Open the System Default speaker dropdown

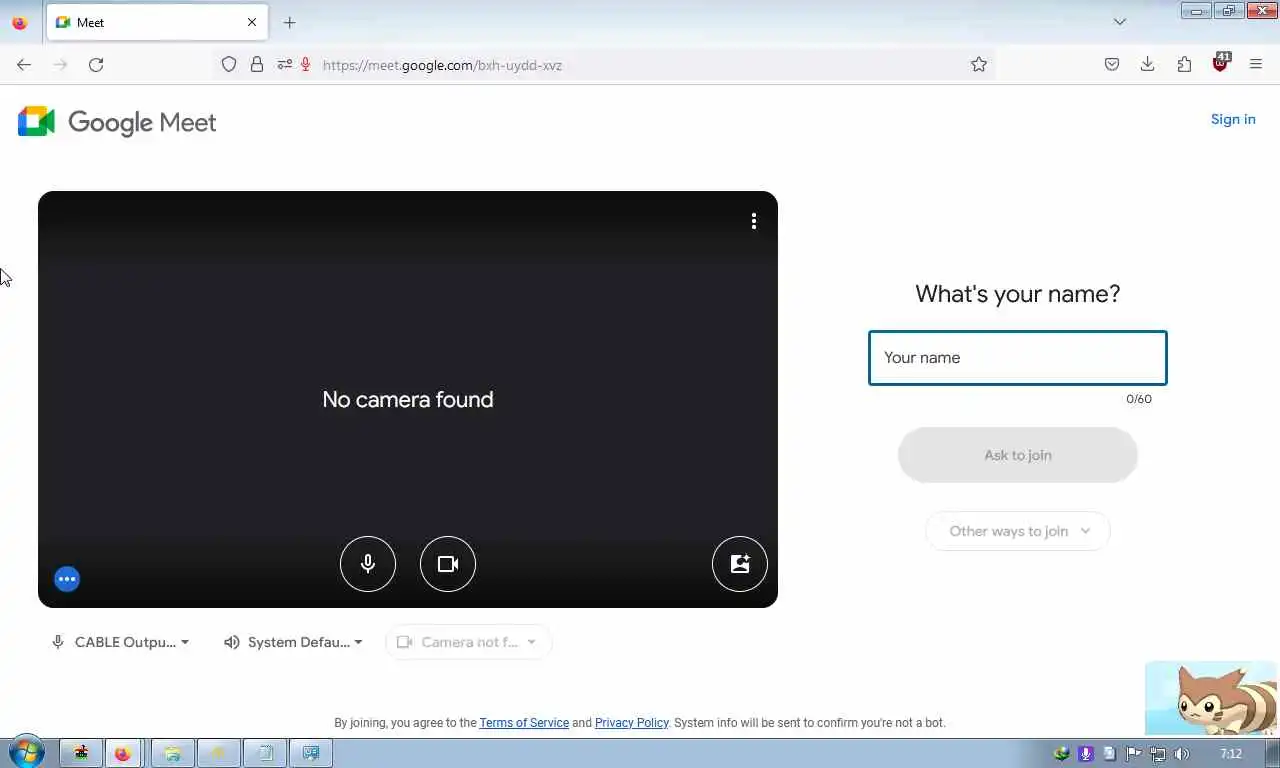tap(293, 642)
